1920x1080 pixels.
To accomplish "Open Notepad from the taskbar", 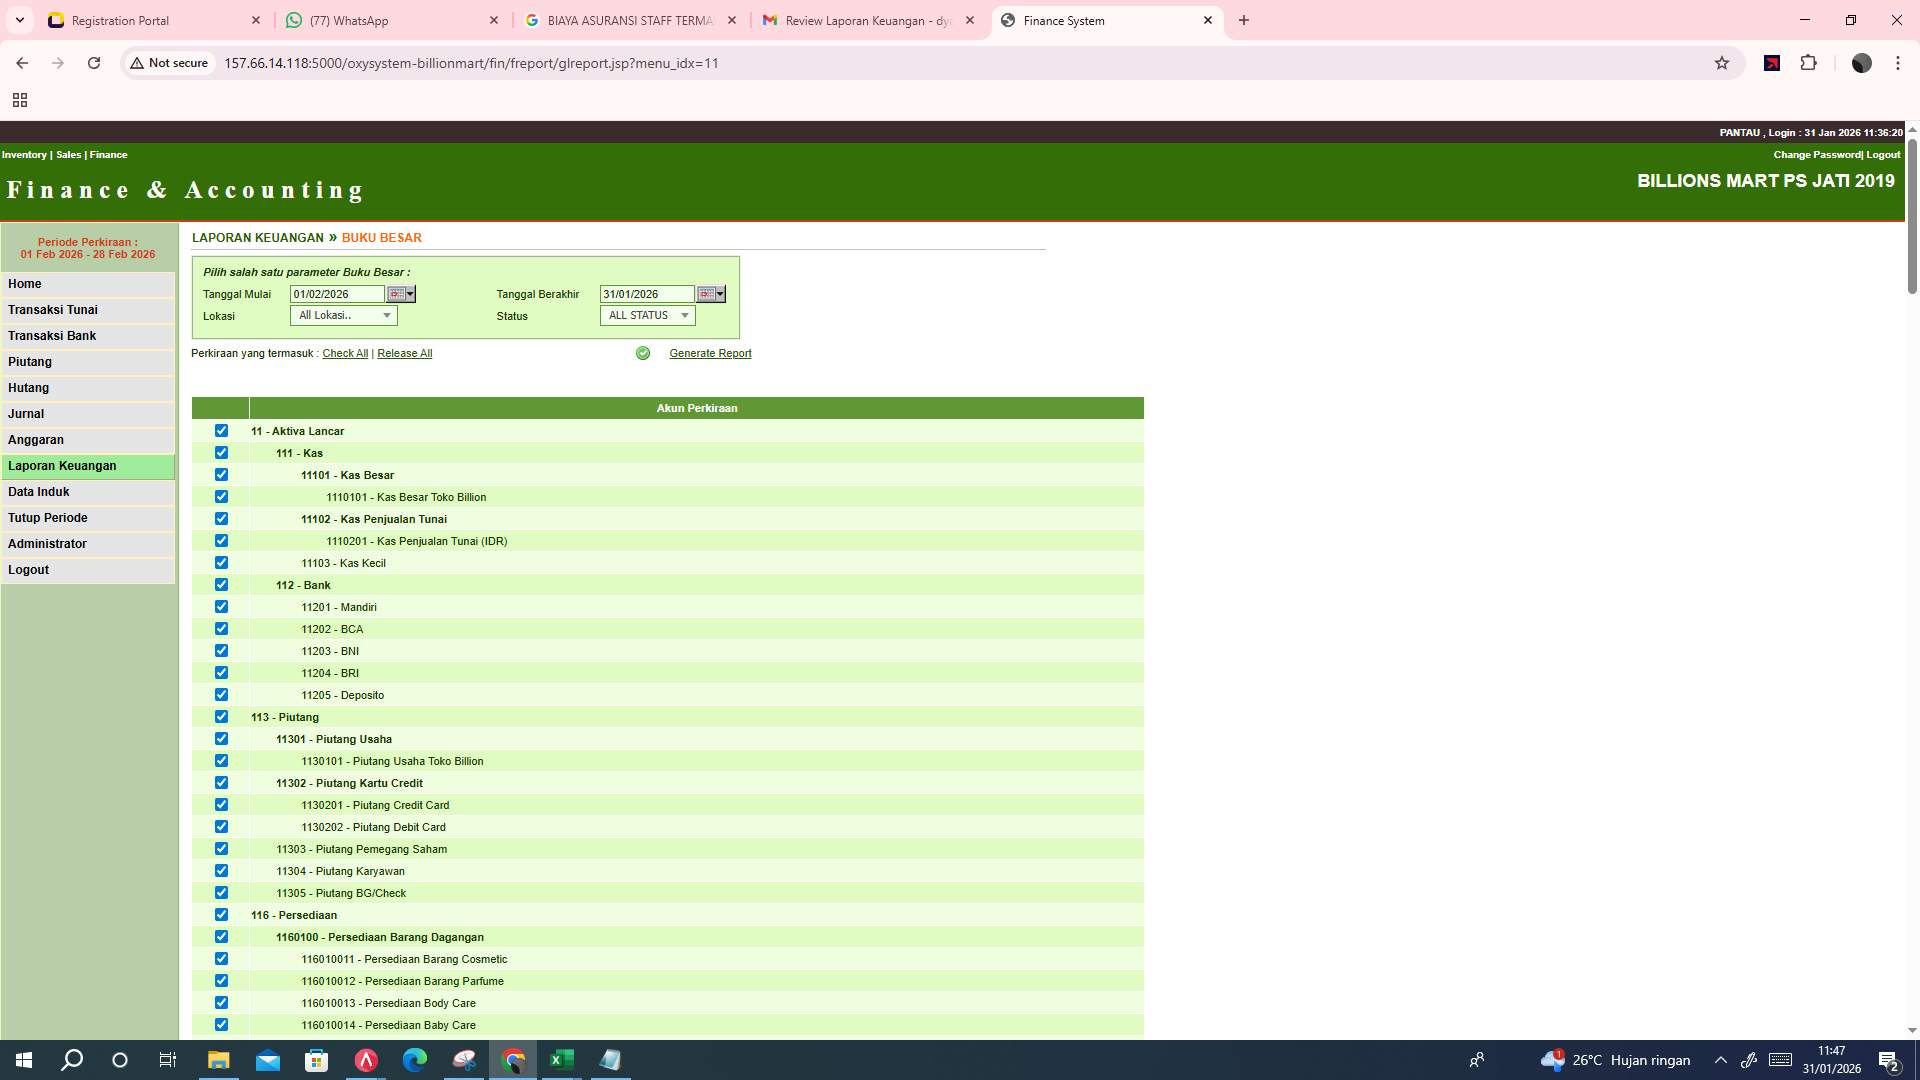I will coord(610,1060).
